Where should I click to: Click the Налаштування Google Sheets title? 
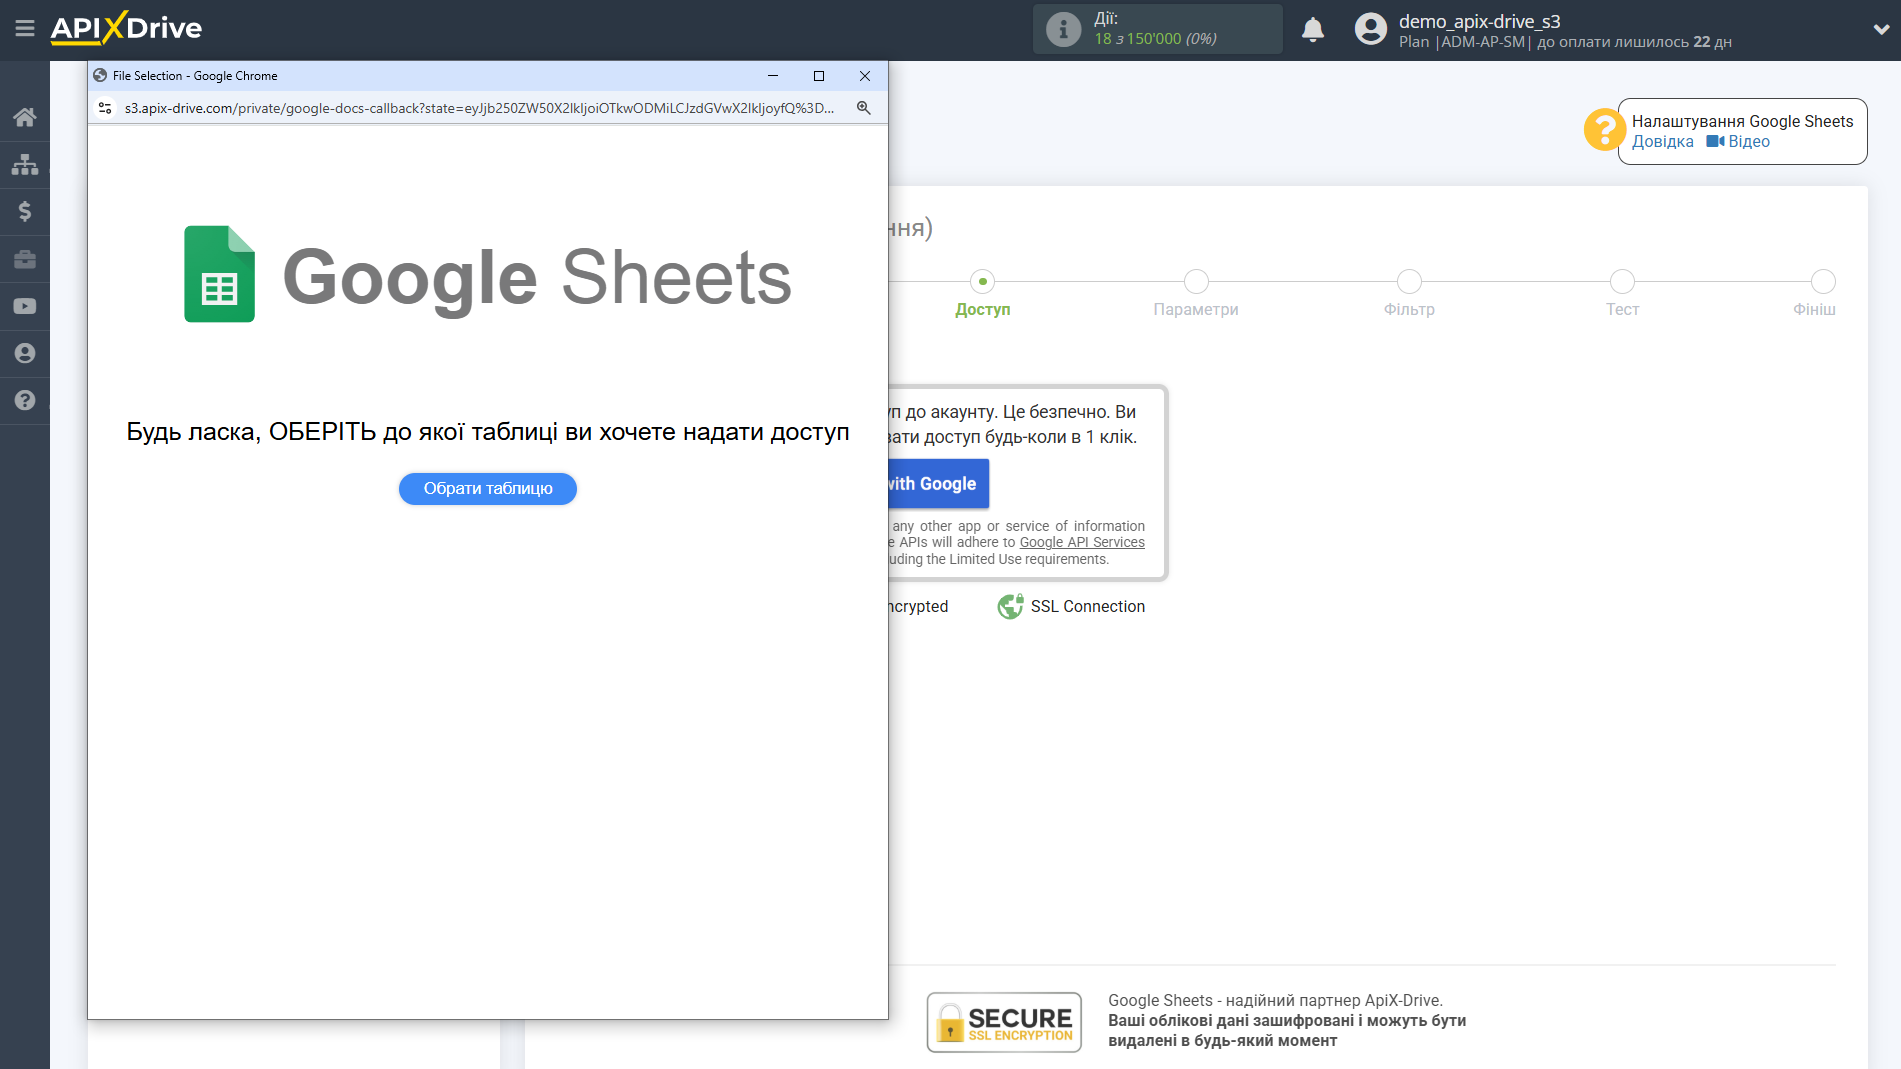pyautogui.click(x=1742, y=121)
